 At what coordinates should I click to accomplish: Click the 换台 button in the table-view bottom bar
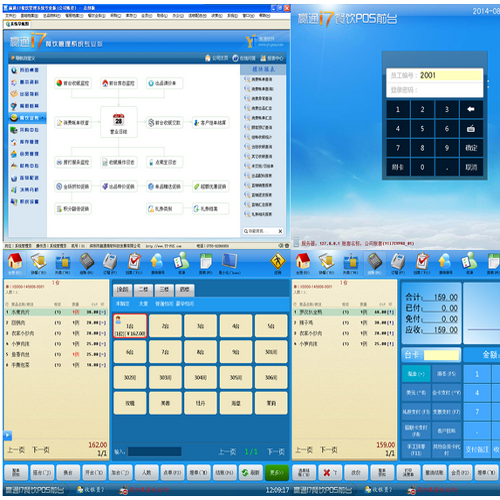click(x=68, y=472)
